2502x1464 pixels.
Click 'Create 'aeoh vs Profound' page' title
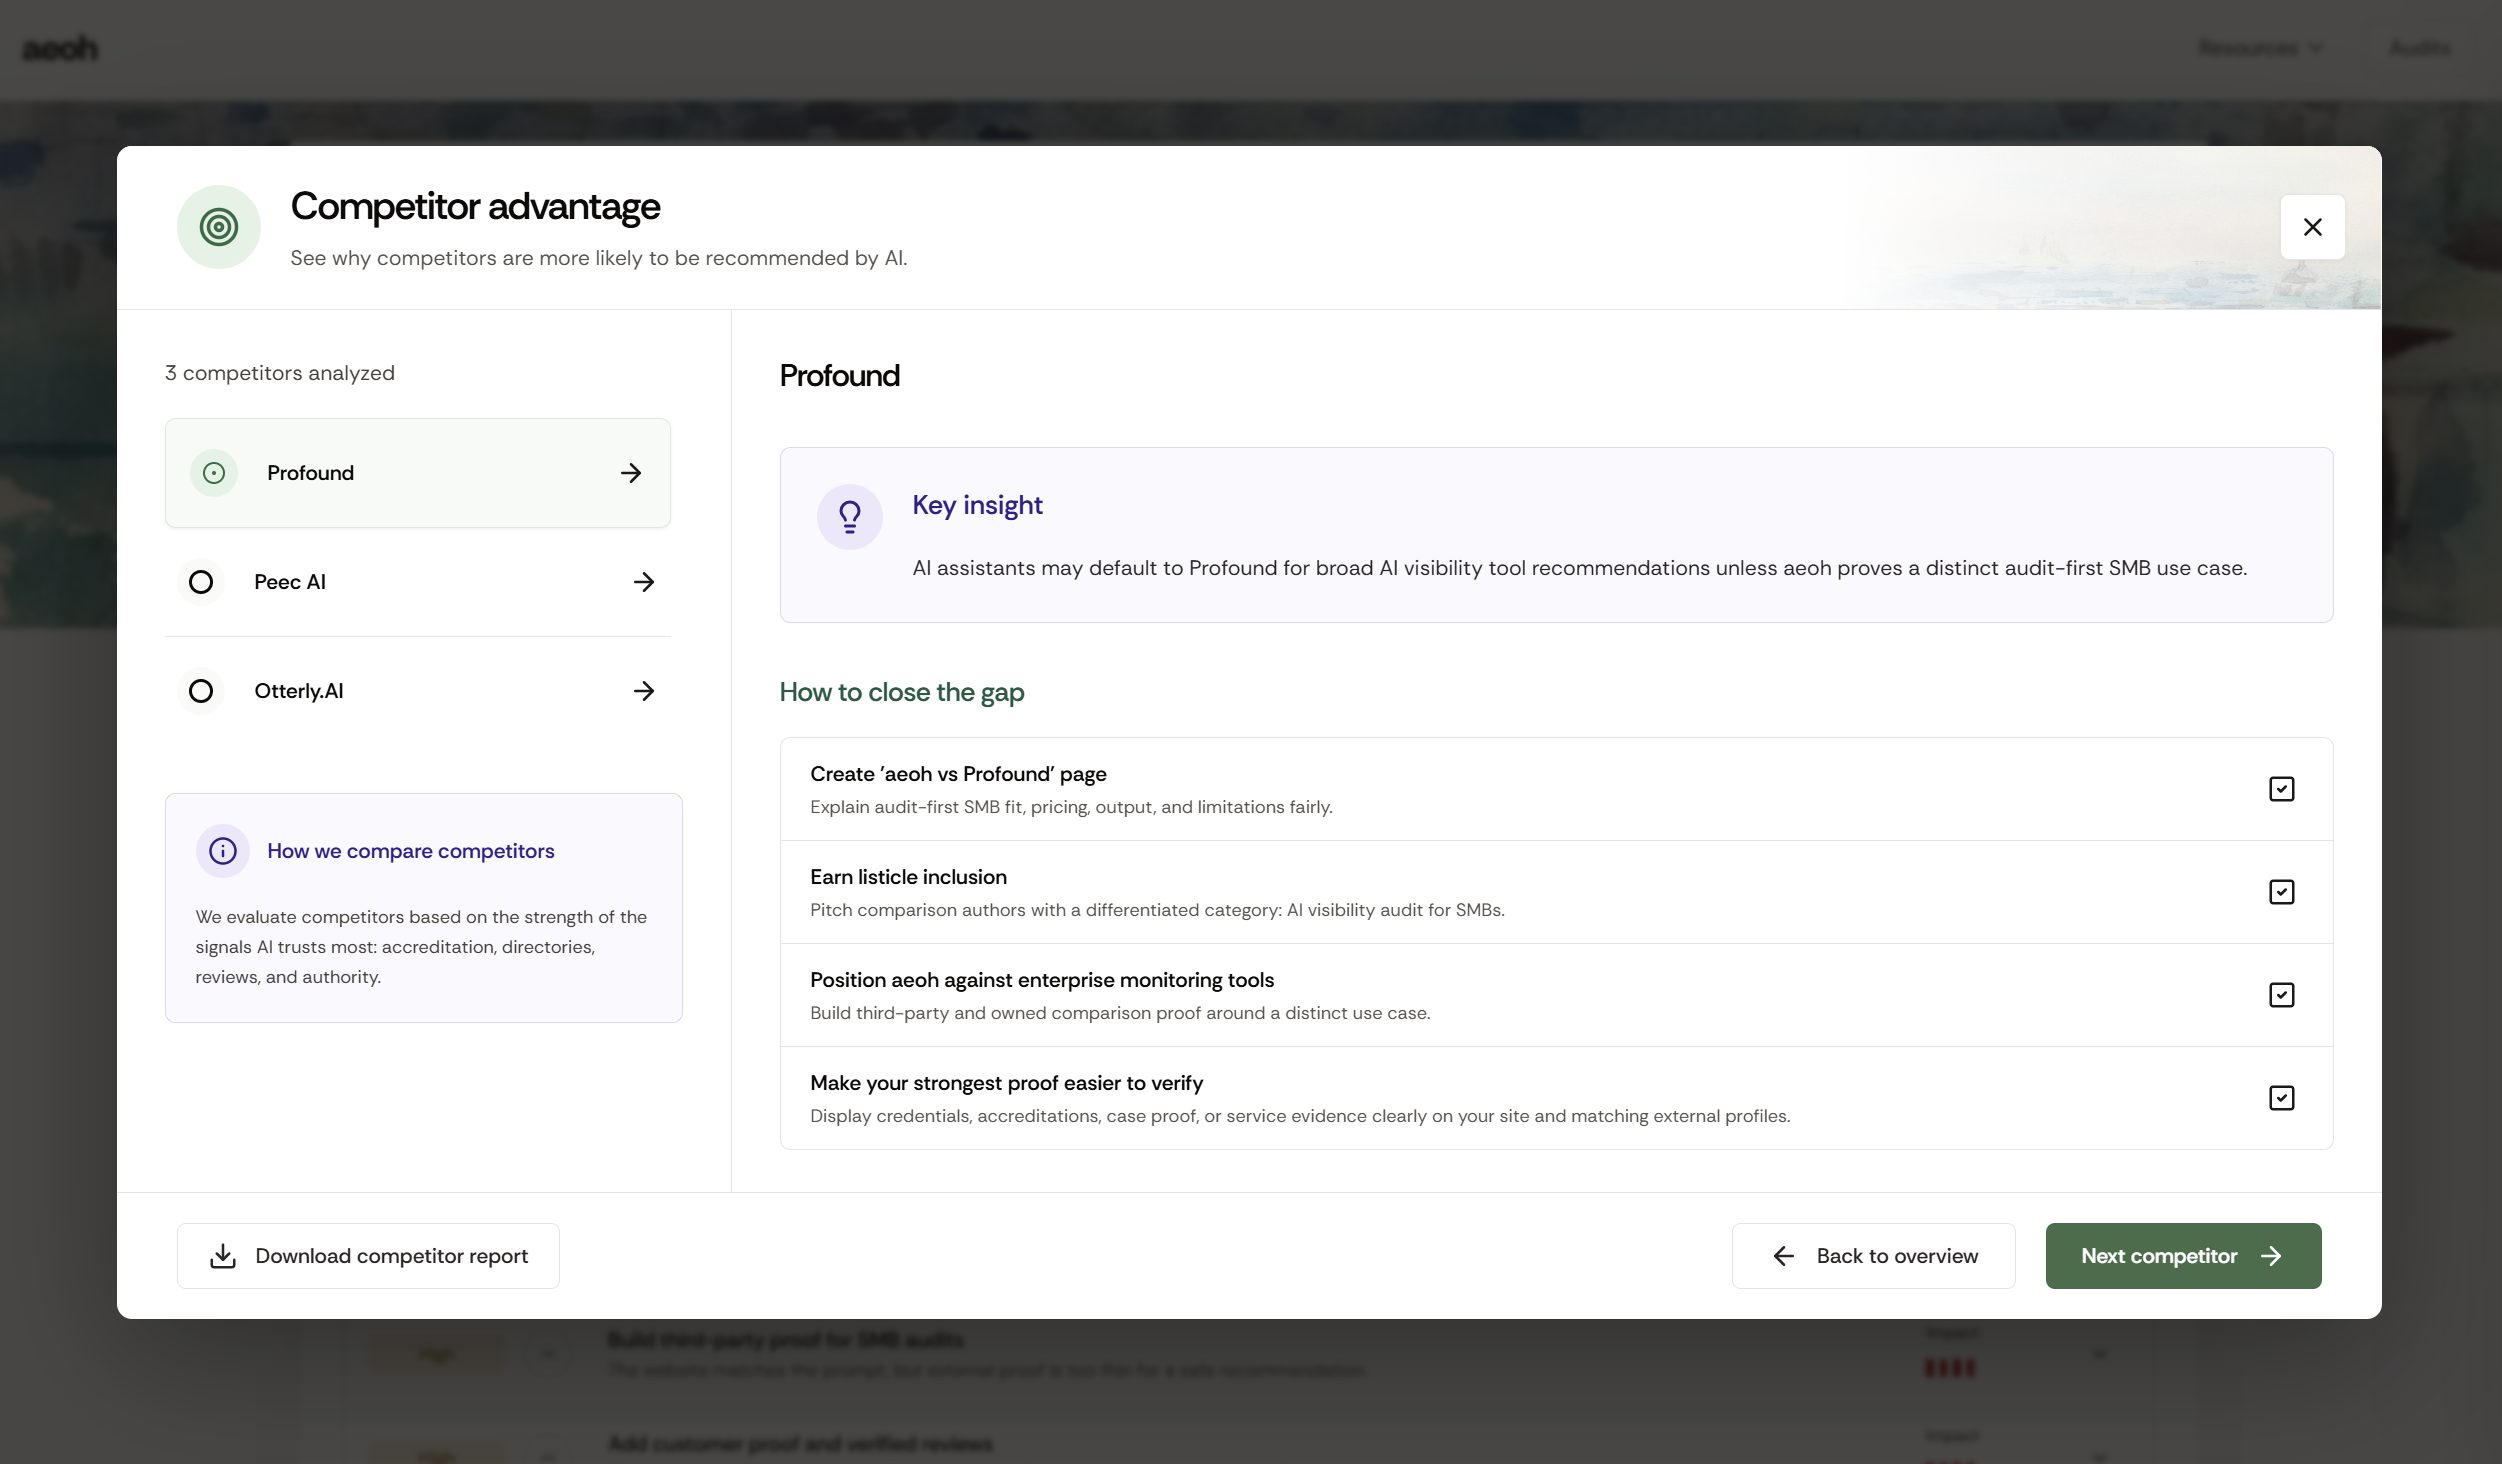pyautogui.click(x=958, y=774)
